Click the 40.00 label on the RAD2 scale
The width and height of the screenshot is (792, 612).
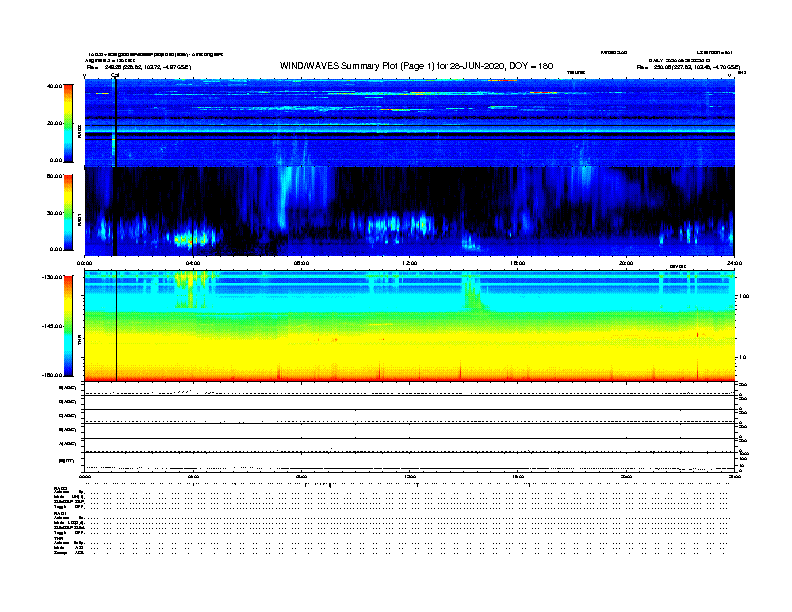click(54, 86)
